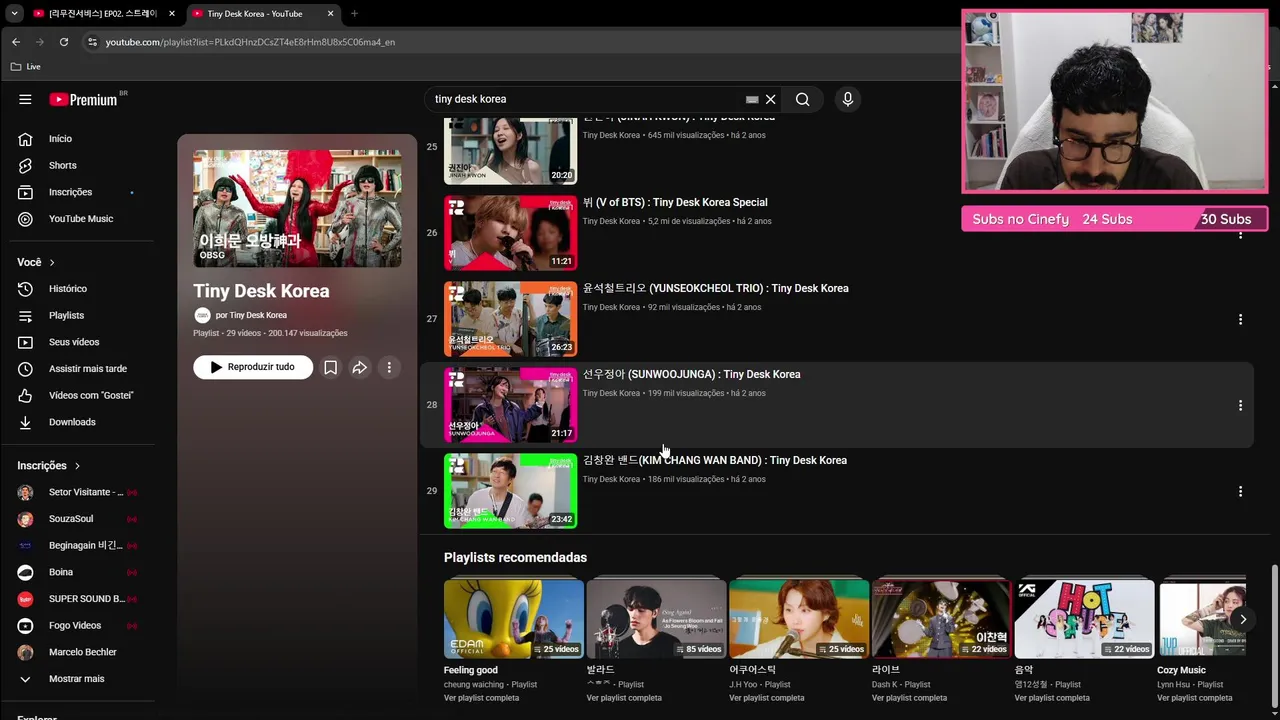
Task: Open Cozy Music playlist title
Action: (1181, 670)
